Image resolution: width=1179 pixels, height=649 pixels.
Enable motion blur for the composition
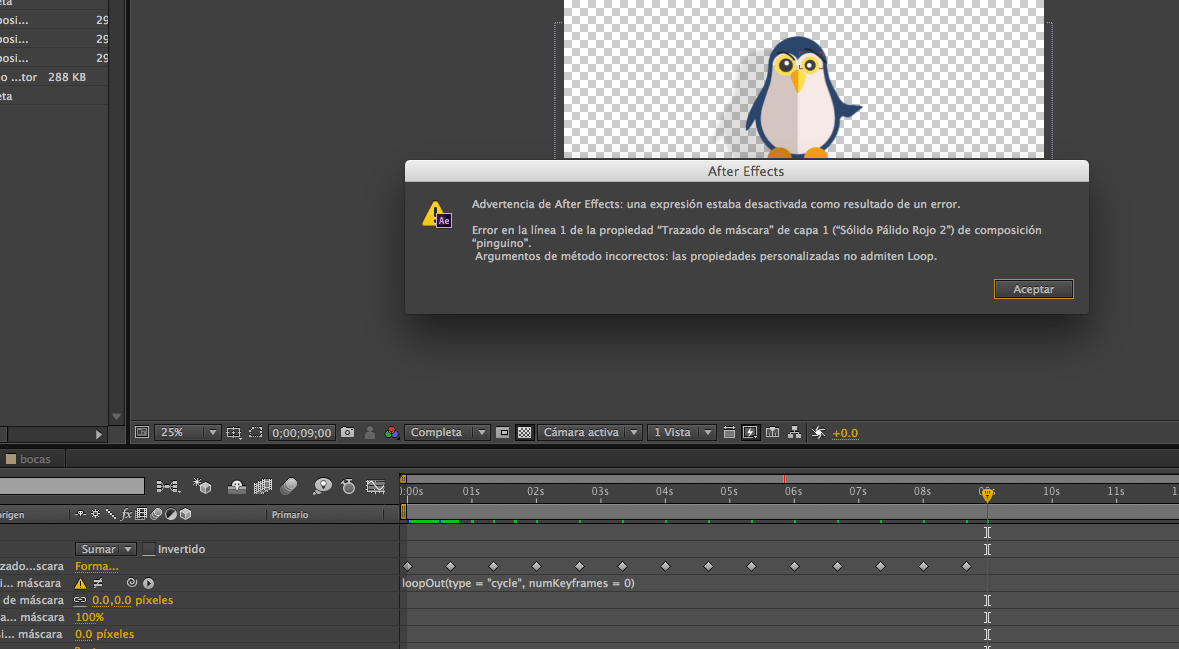click(x=288, y=487)
